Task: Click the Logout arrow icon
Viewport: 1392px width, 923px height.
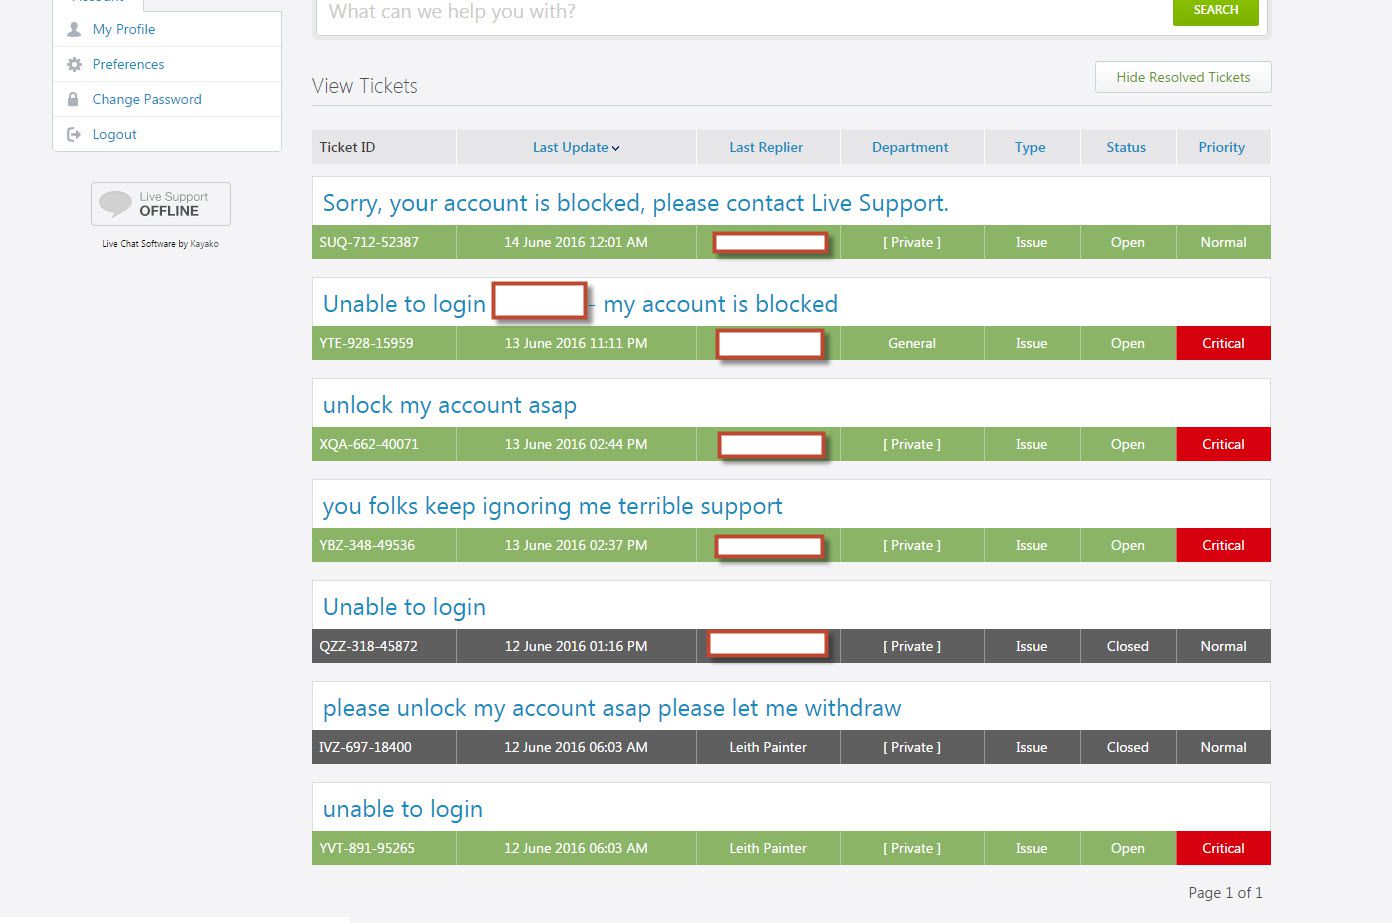Action: pos(74,135)
